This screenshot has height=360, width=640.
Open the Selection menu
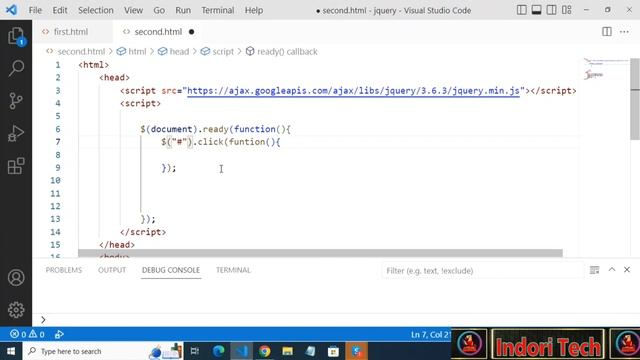tap(96, 10)
